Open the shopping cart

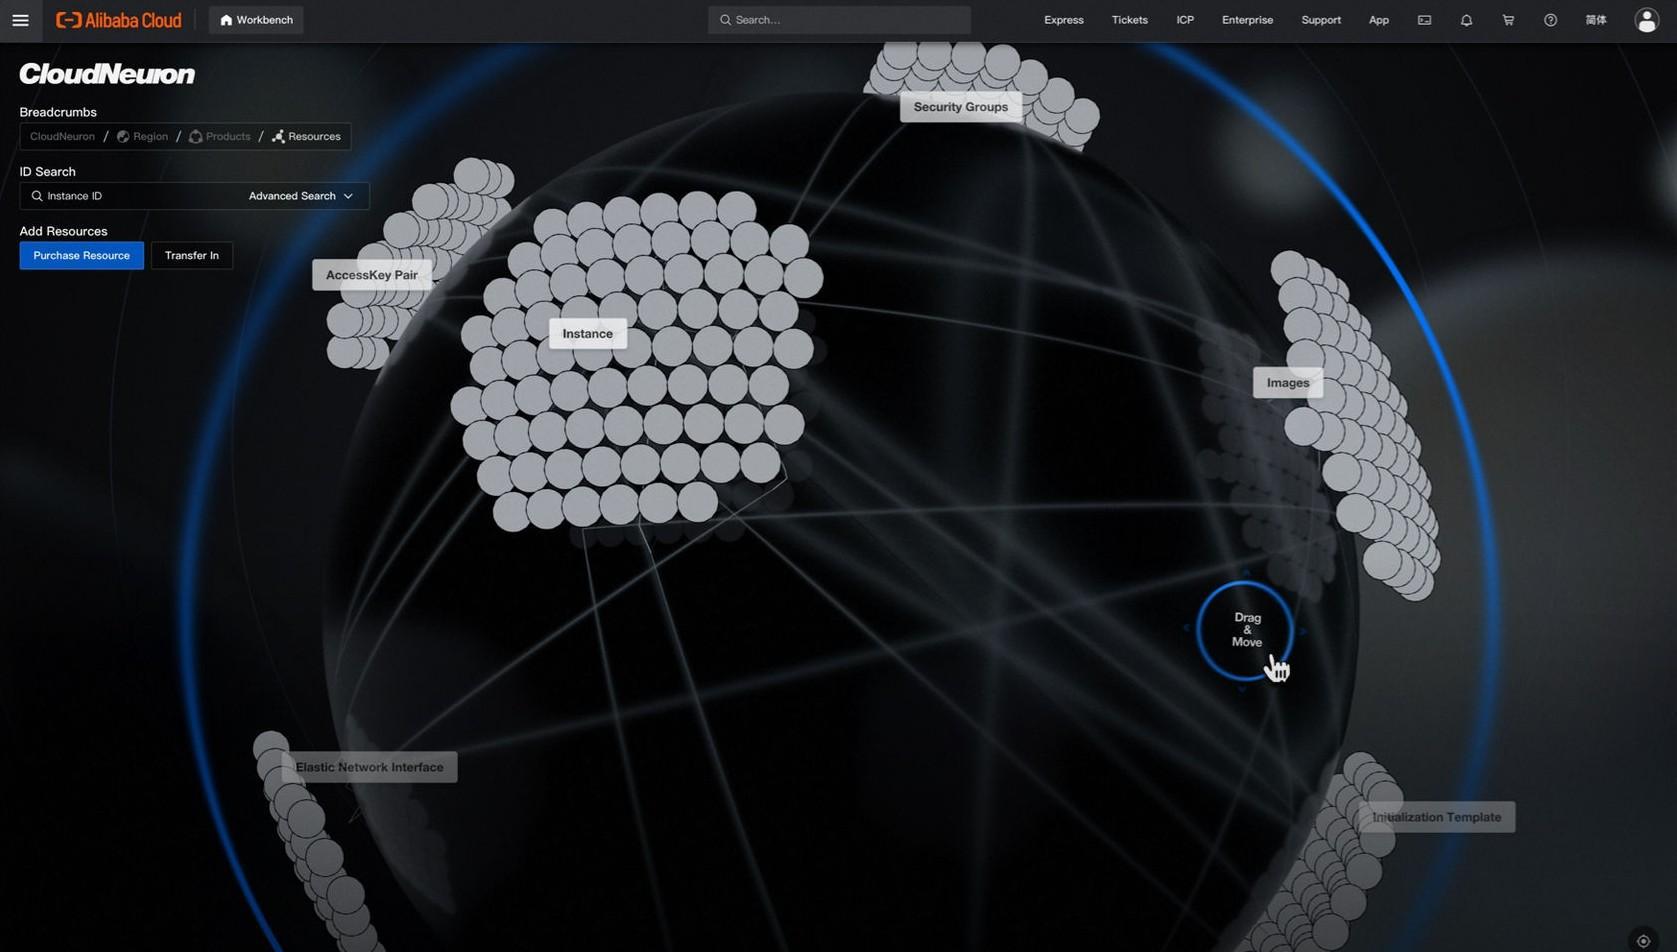(1508, 20)
